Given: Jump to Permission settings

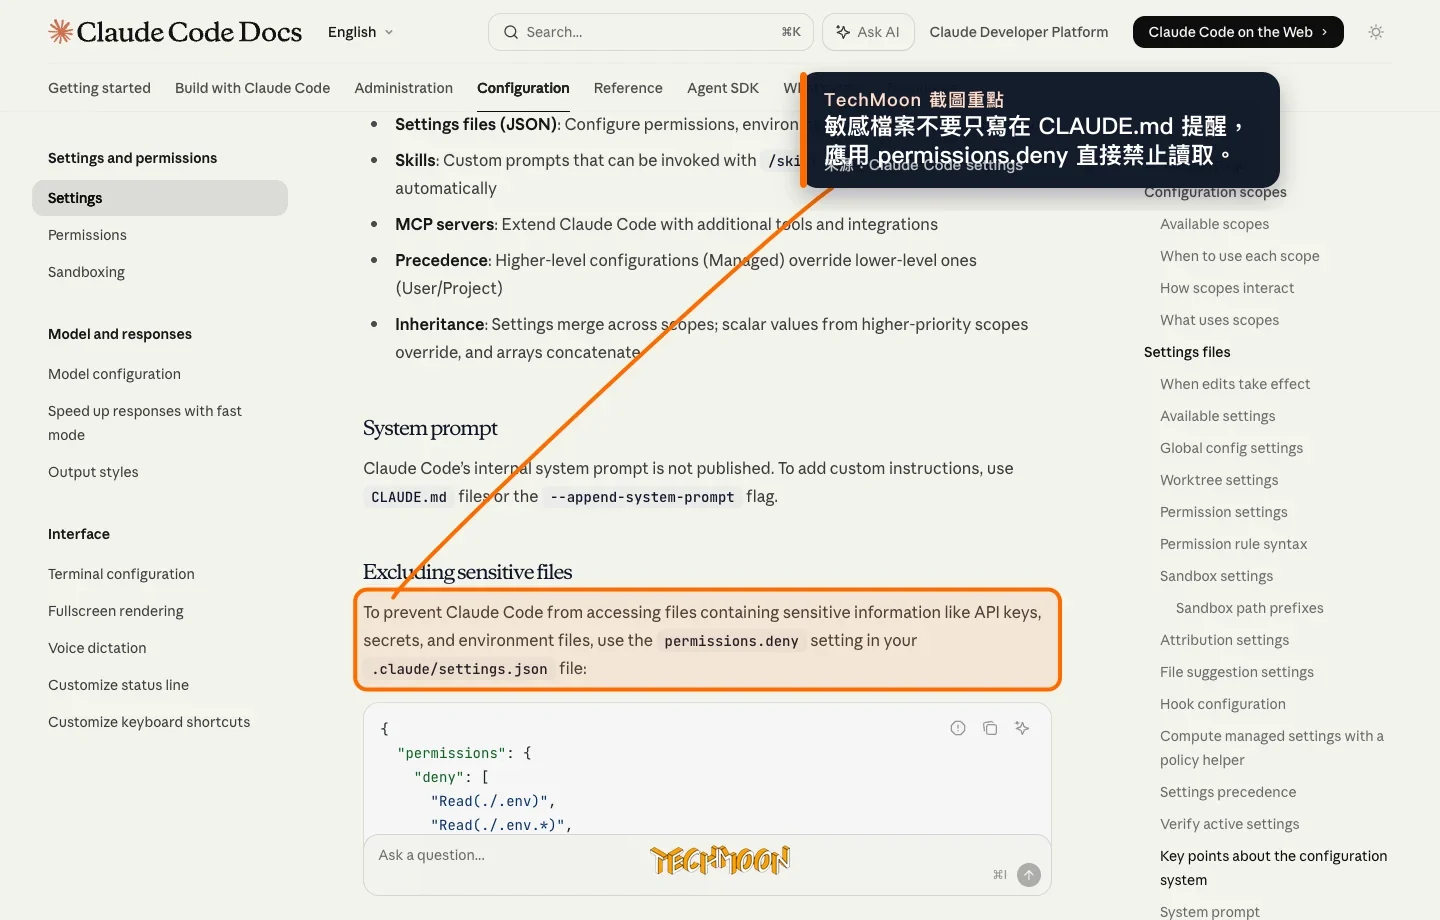Looking at the screenshot, I should coord(1223,512).
